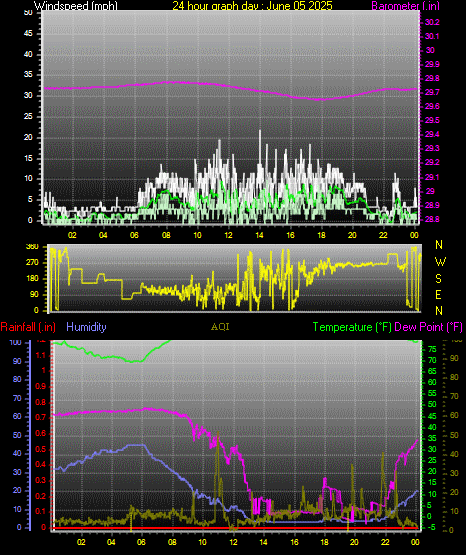Click the temperature scale's '75' value

[432, 349]
